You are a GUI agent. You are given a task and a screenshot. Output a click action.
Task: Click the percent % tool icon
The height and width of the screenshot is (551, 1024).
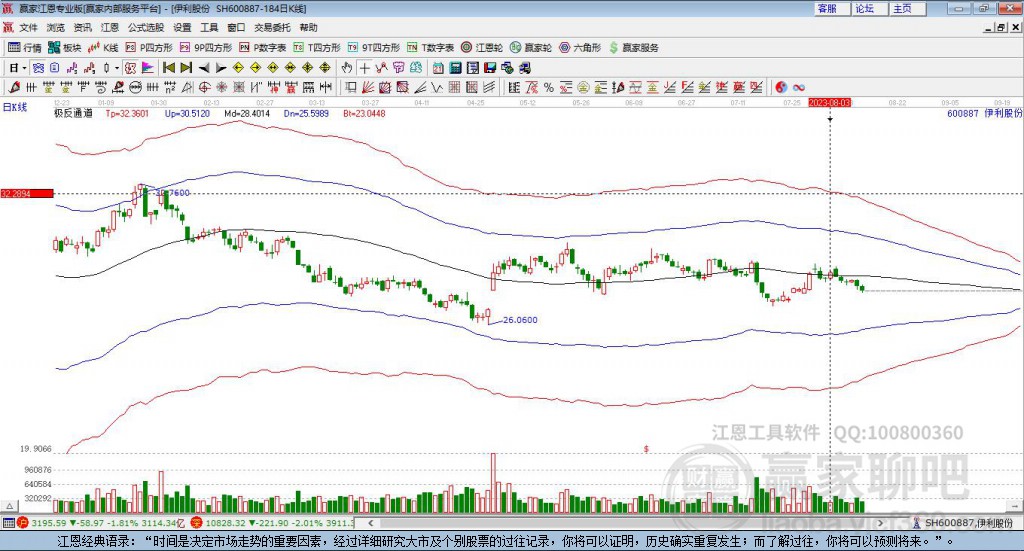[x=549, y=87]
